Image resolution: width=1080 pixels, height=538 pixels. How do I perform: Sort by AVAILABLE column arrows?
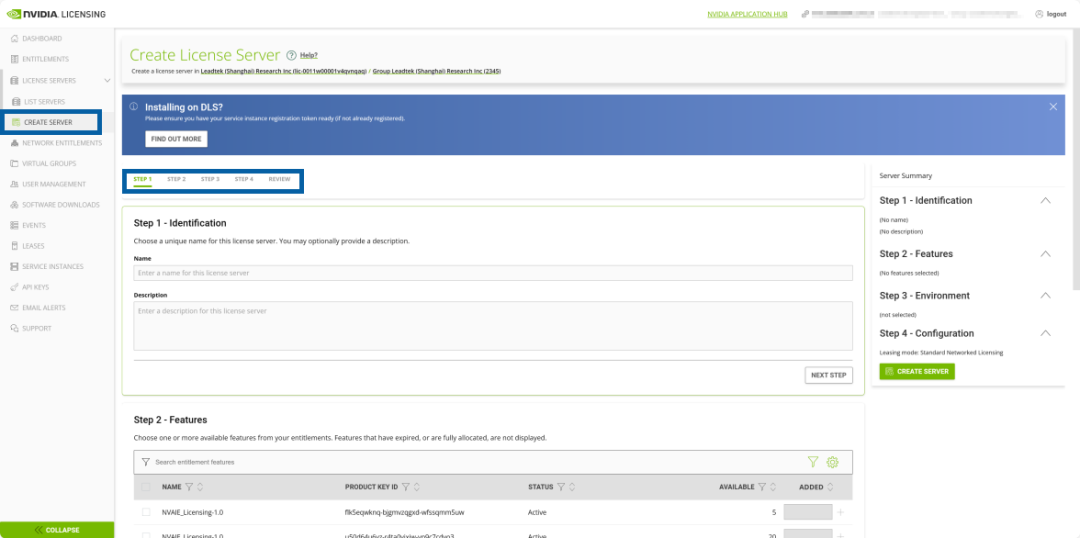772,487
